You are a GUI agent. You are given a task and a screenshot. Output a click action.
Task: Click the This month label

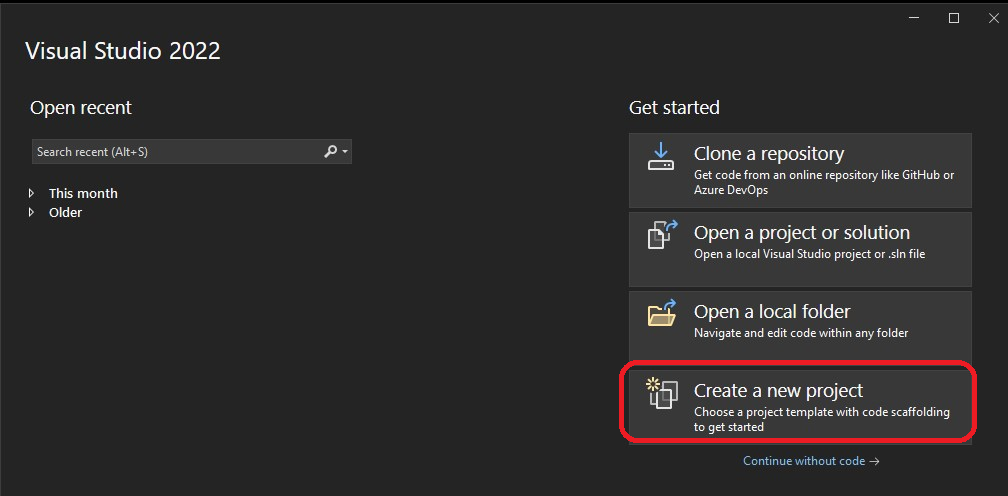83,193
